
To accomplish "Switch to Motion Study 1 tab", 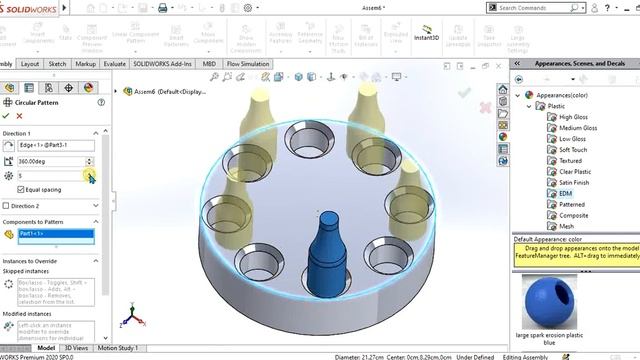I will click(x=118, y=348).
